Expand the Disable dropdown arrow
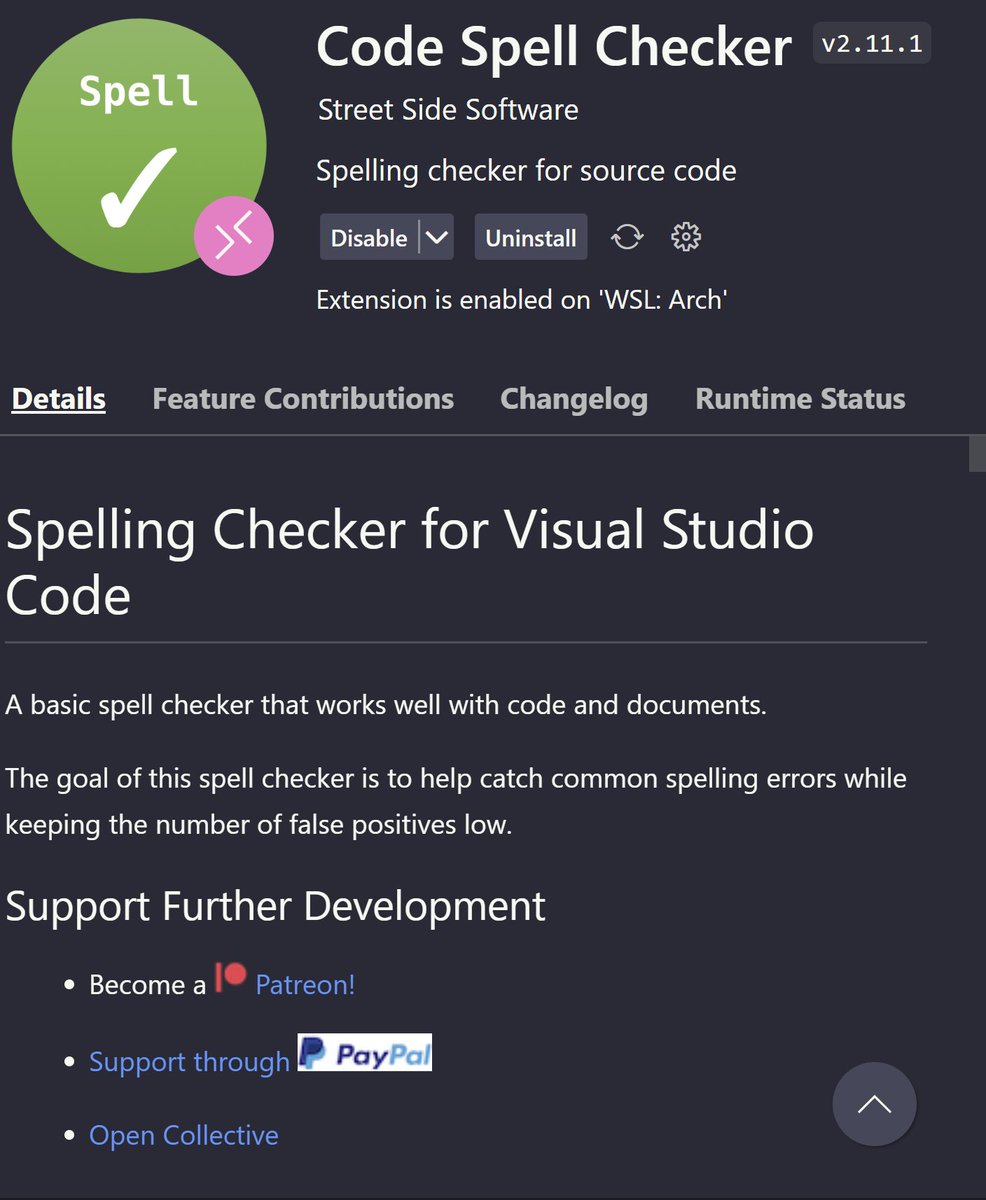Viewport: 986px width, 1200px height. tap(436, 237)
